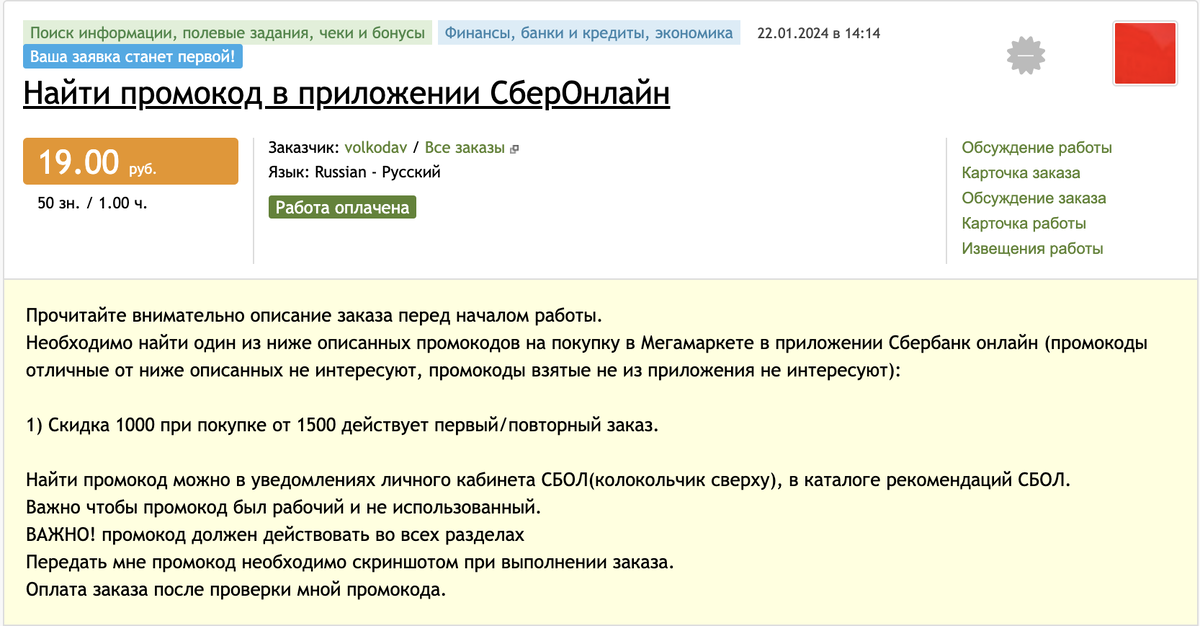Image resolution: width=1200 pixels, height=626 pixels.
Task: Click the line 'Оплата заказа после проверки мной промокода'
Action: (236, 589)
